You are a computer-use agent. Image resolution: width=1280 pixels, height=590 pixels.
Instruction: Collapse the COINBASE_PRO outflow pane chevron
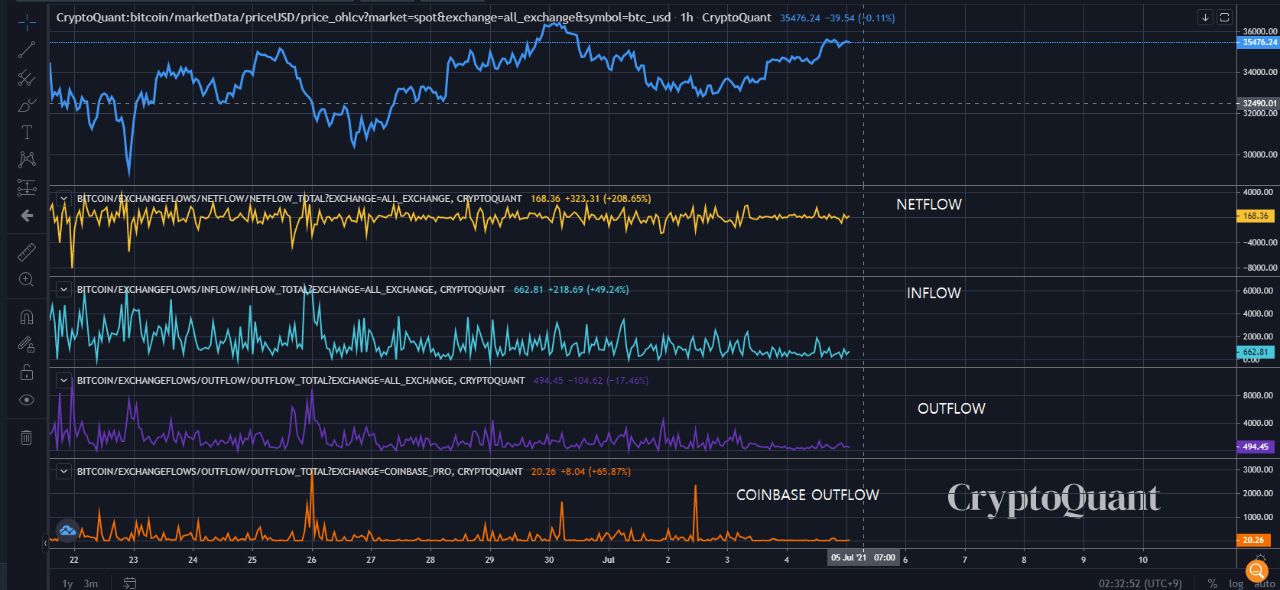point(63,470)
